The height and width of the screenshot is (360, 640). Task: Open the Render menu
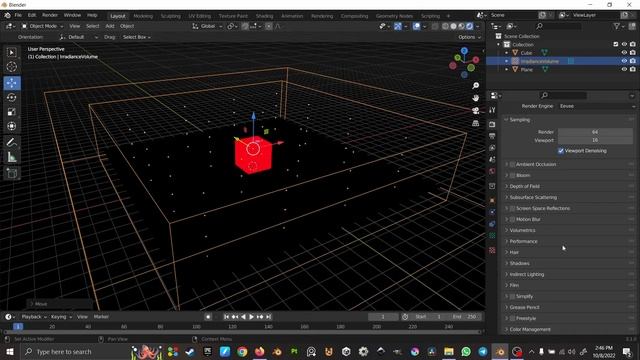tap(50, 15)
